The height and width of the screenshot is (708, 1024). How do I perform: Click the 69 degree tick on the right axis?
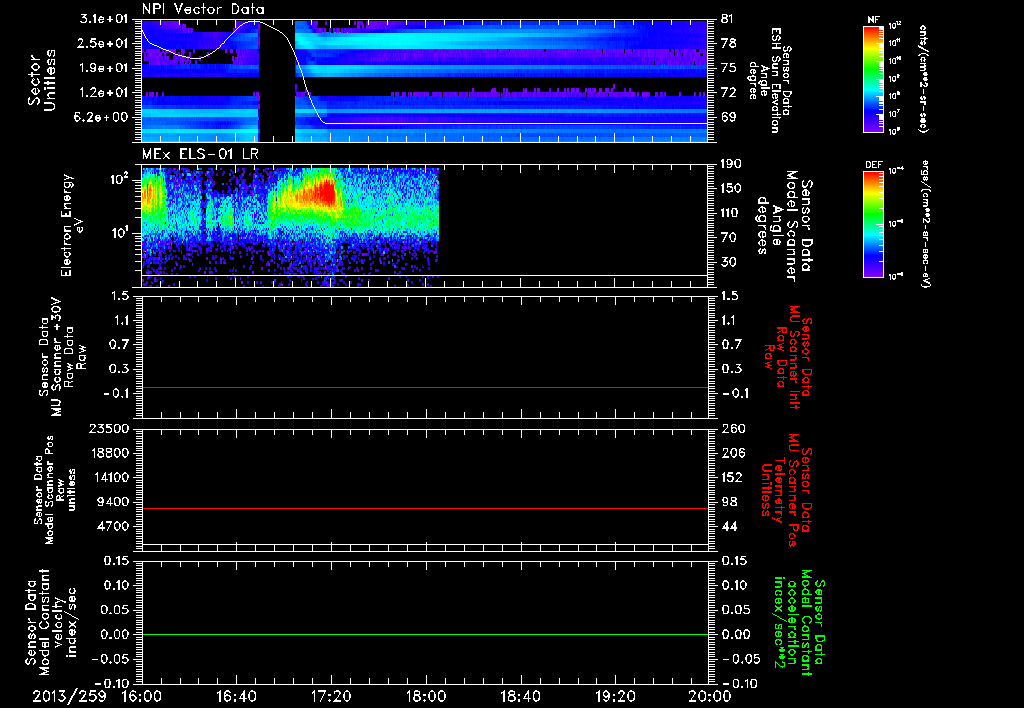(x=728, y=117)
